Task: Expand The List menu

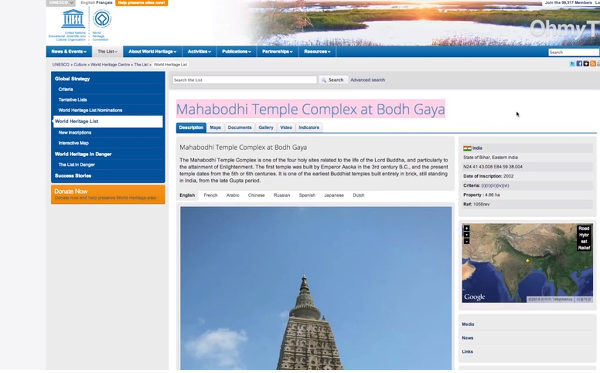Action: pos(108,51)
